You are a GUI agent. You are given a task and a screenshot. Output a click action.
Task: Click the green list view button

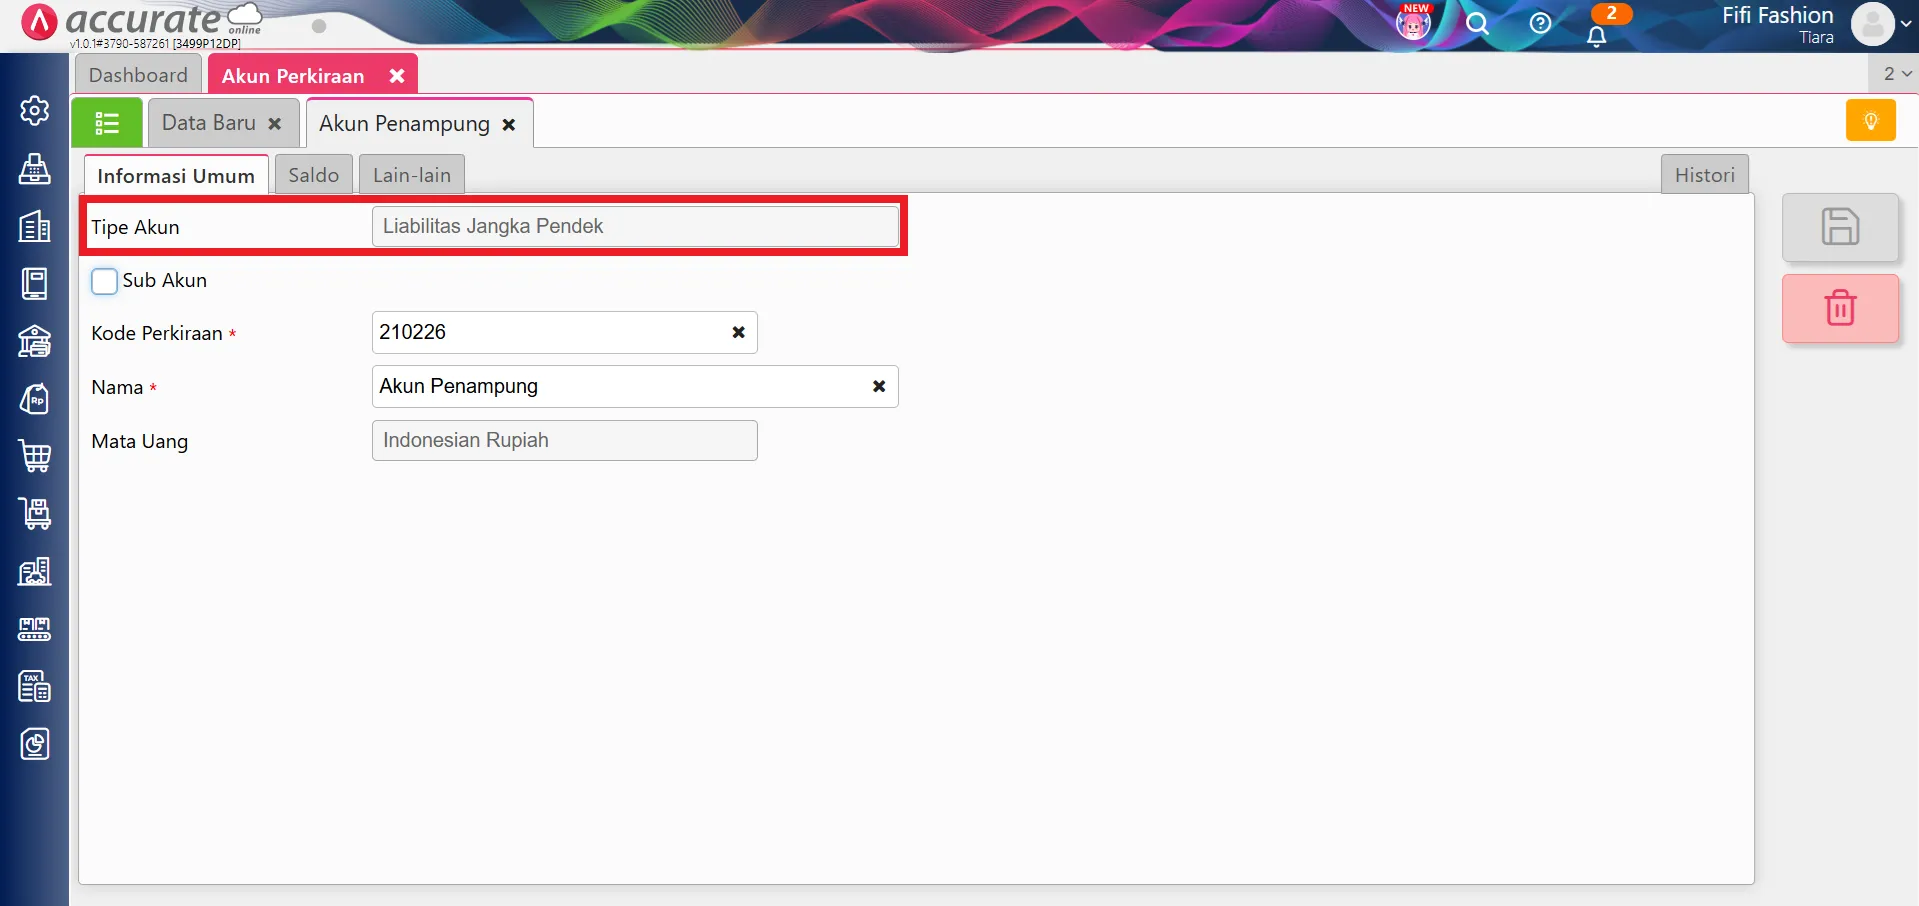coord(107,123)
